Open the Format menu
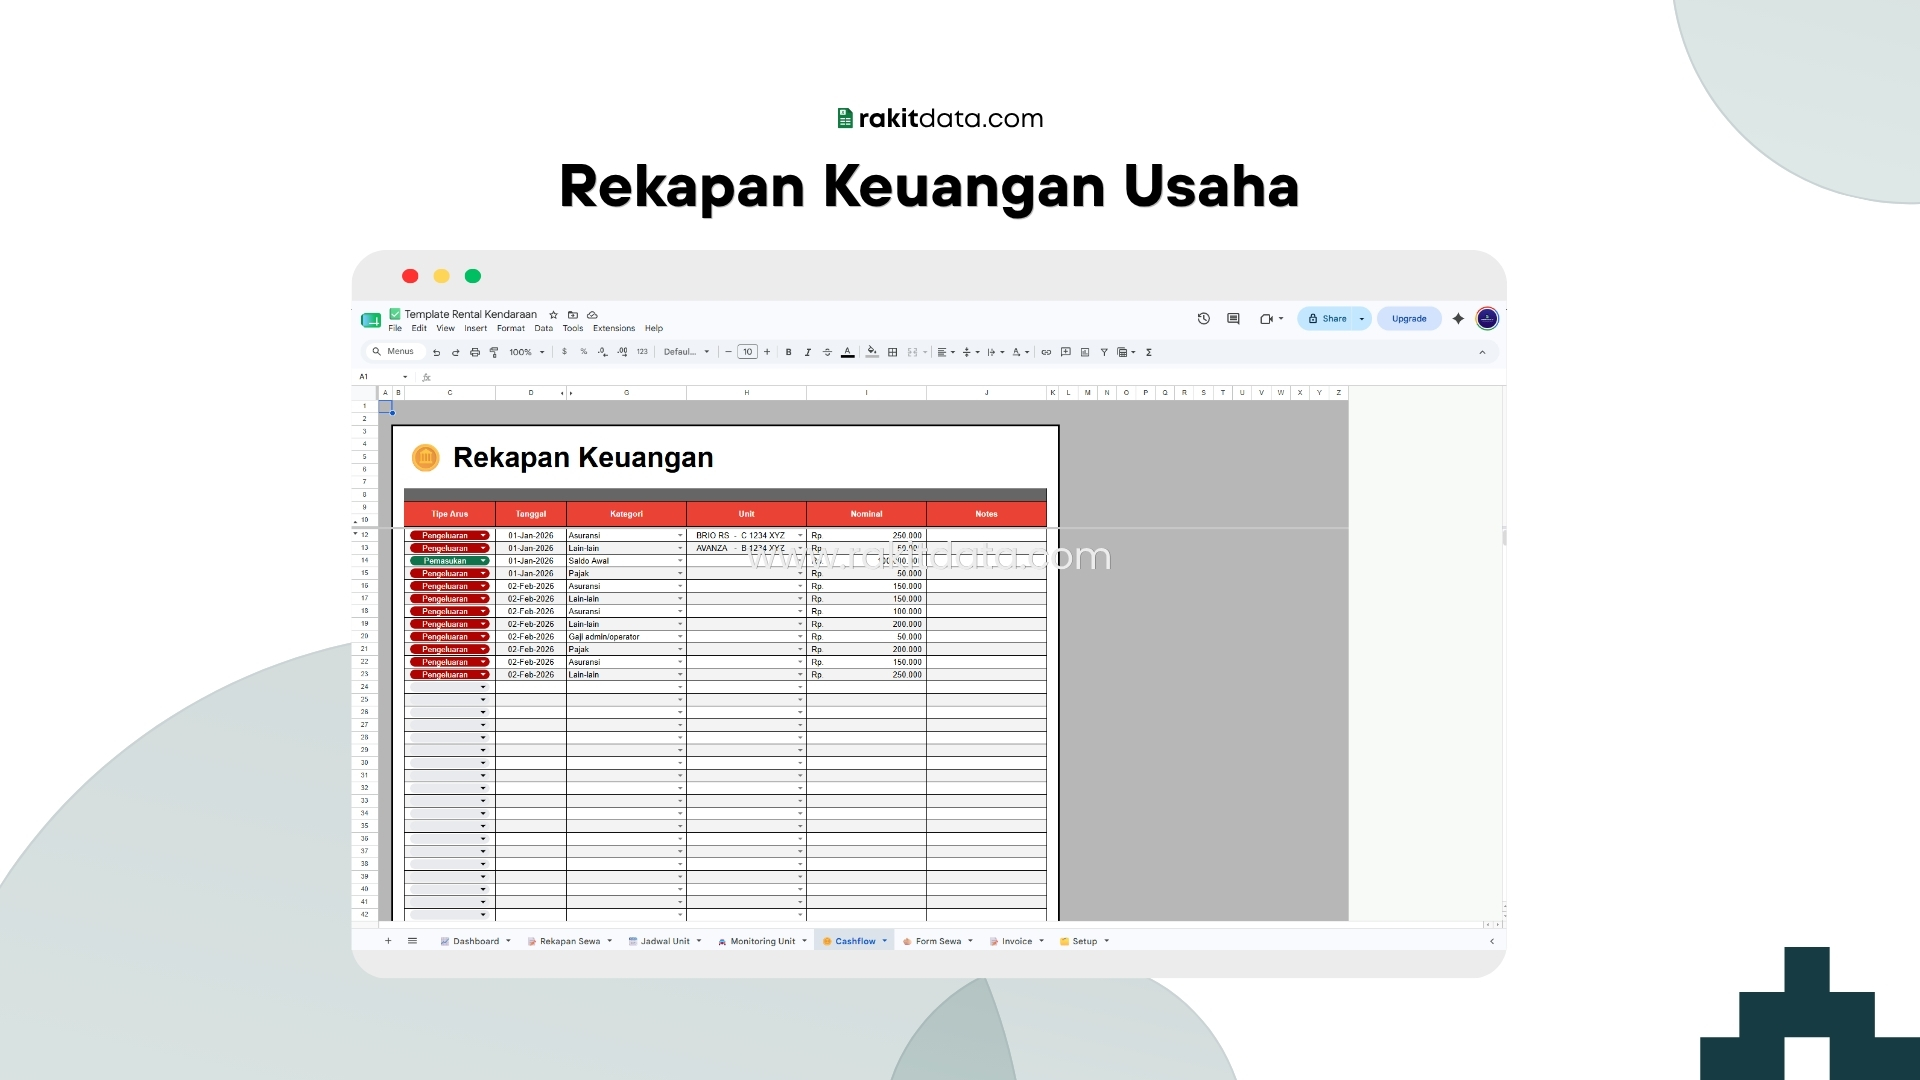Screen dimensions: 1920x1080 [511, 328]
